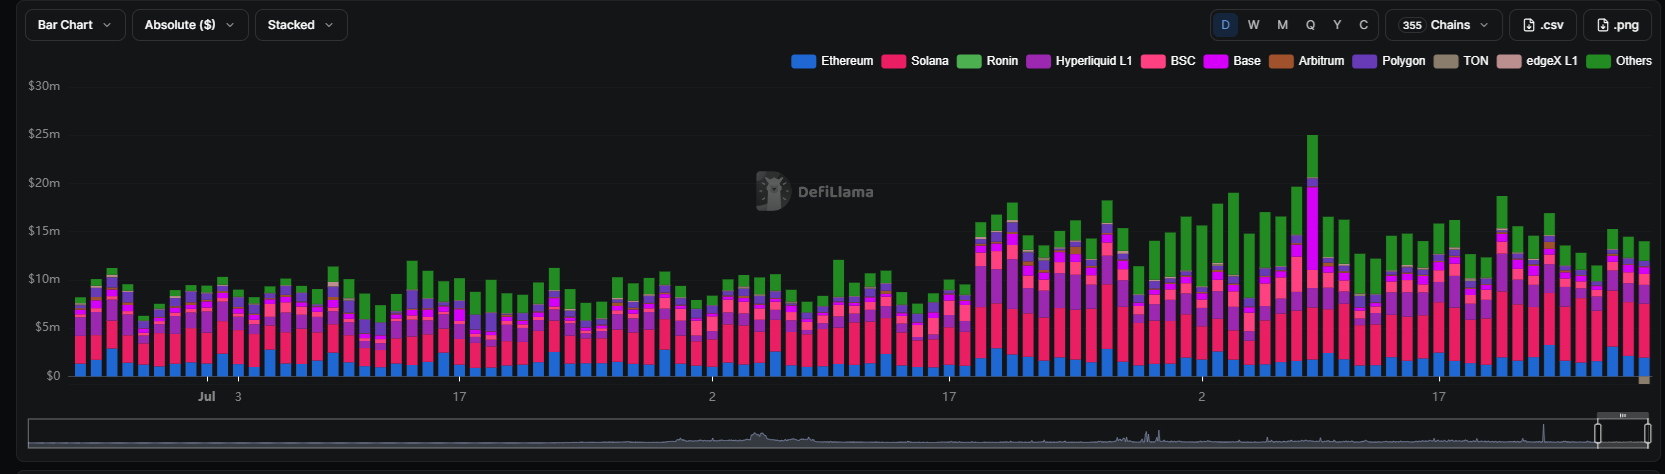
Task: Click the $5m y-axis label
Action: click(x=48, y=327)
